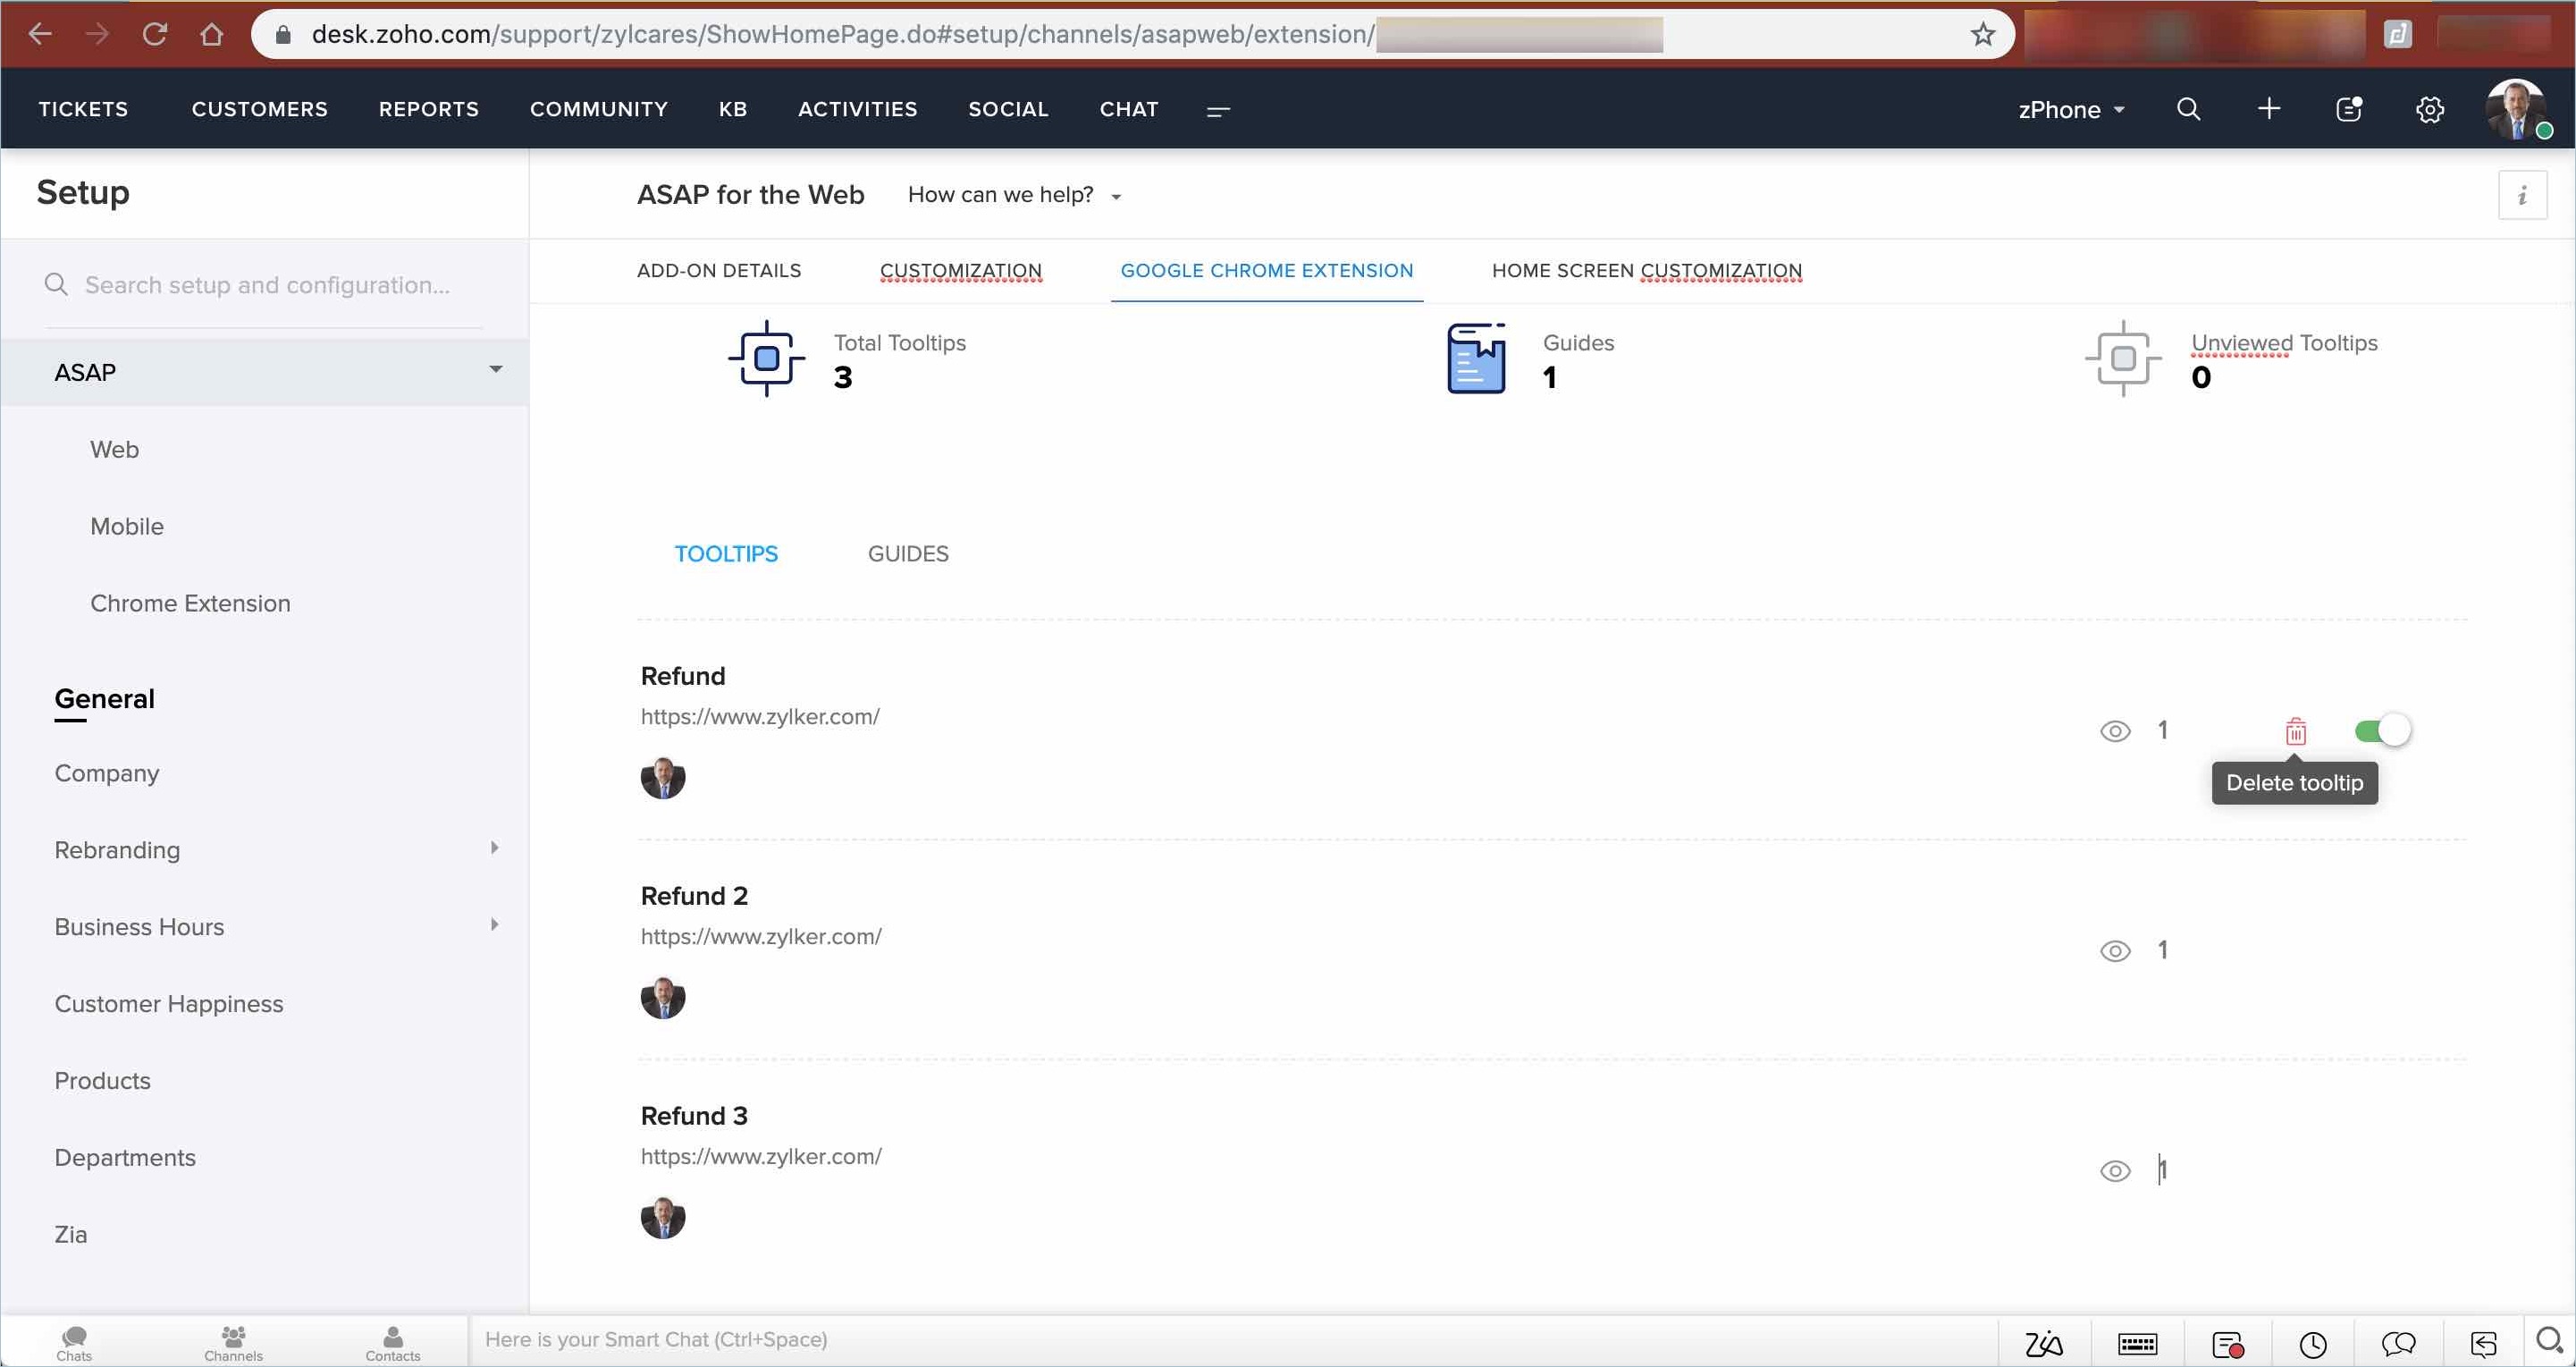Click the plus add-new icon
The image size is (2576, 1367).
[x=2268, y=109]
